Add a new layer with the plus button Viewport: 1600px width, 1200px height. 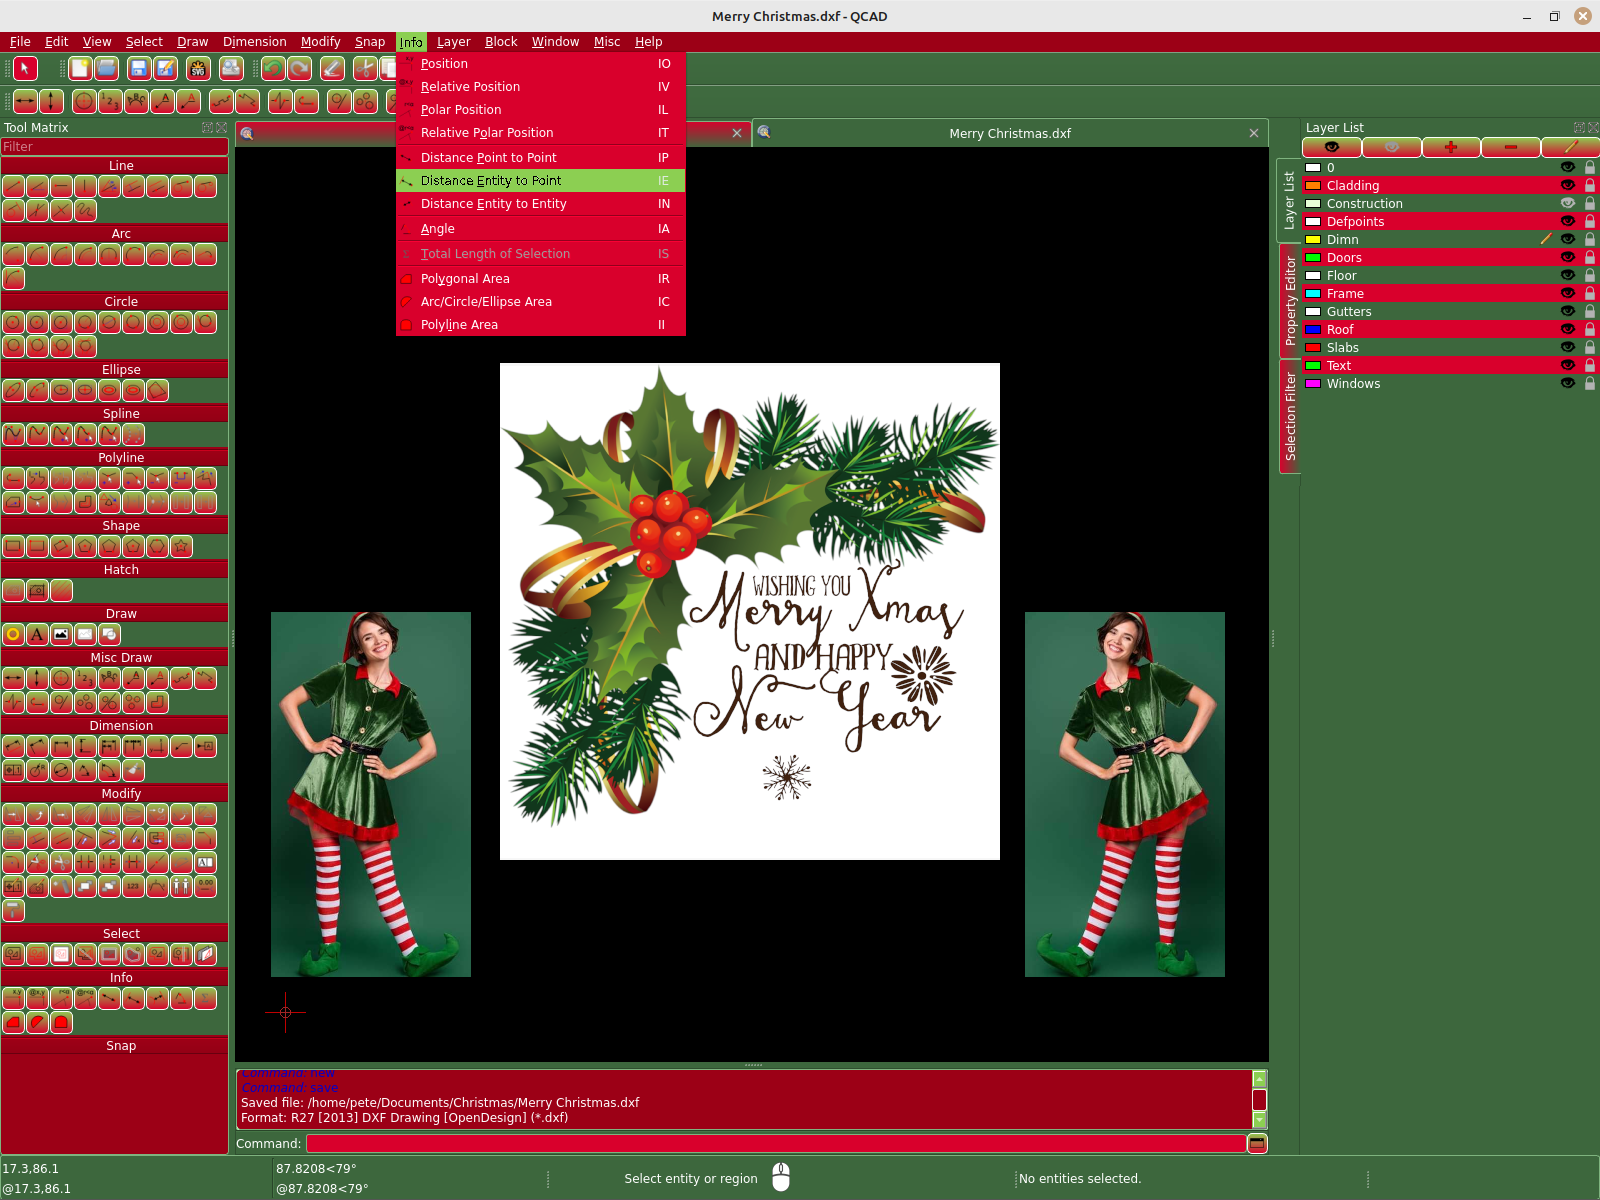coord(1450,147)
